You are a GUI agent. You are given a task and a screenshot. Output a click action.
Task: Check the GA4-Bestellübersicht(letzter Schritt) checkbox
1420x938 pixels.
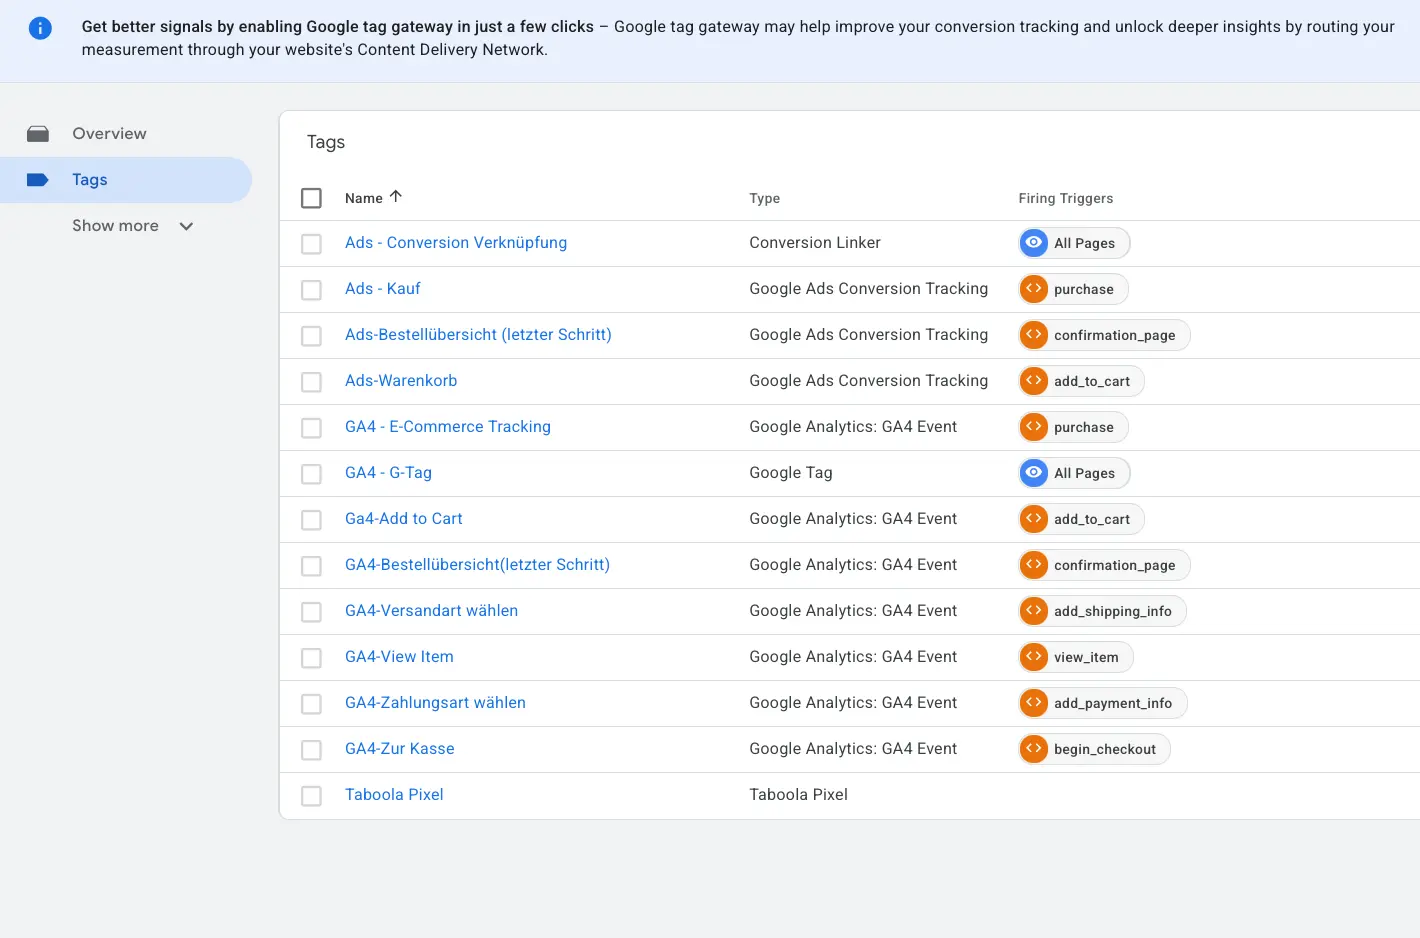tap(312, 566)
